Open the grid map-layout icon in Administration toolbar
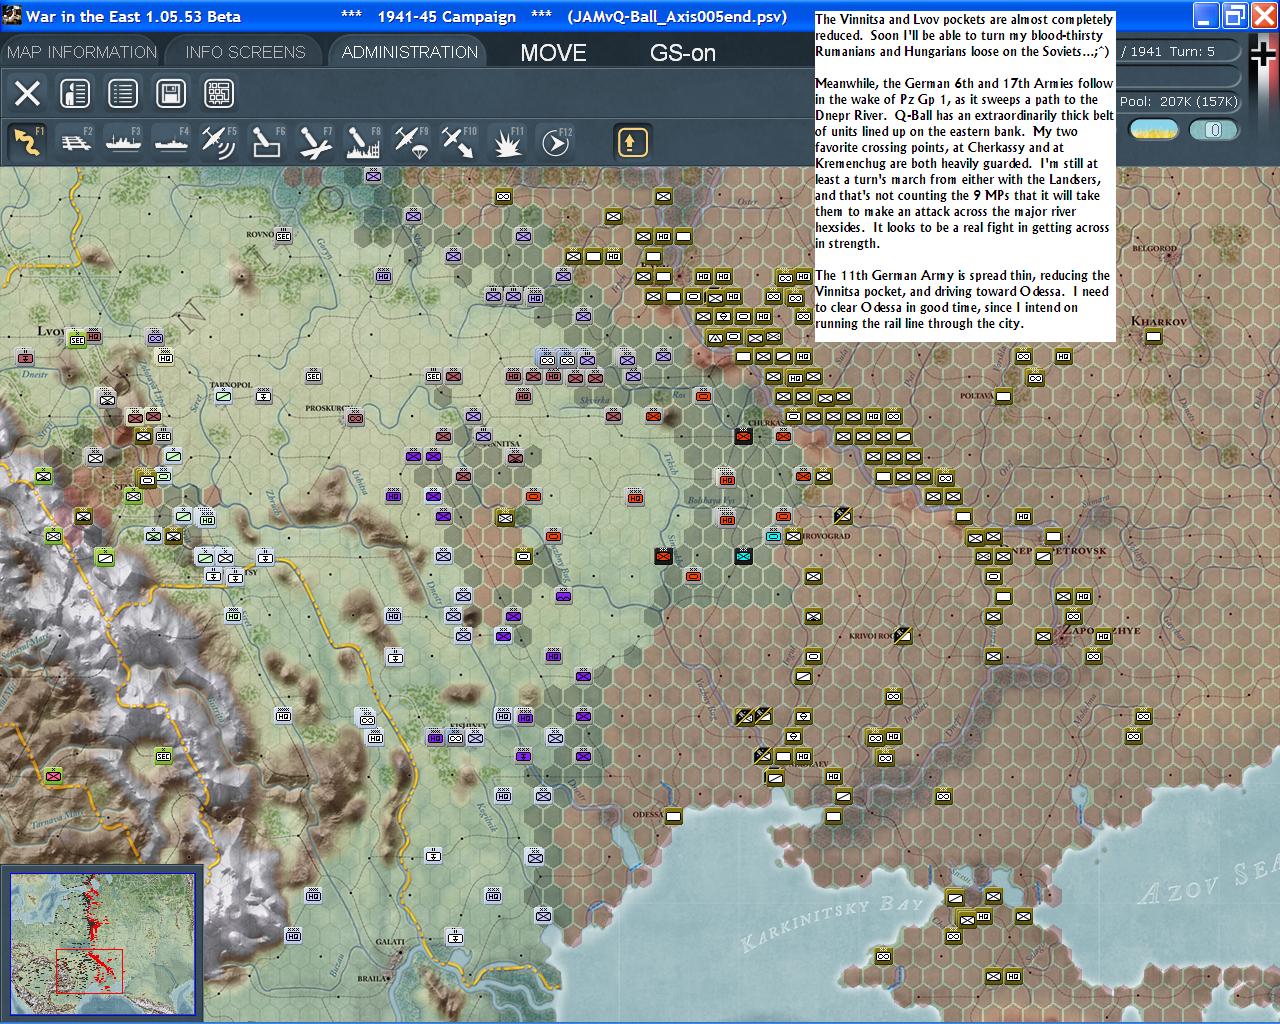The width and height of the screenshot is (1280, 1024). [219, 94]
